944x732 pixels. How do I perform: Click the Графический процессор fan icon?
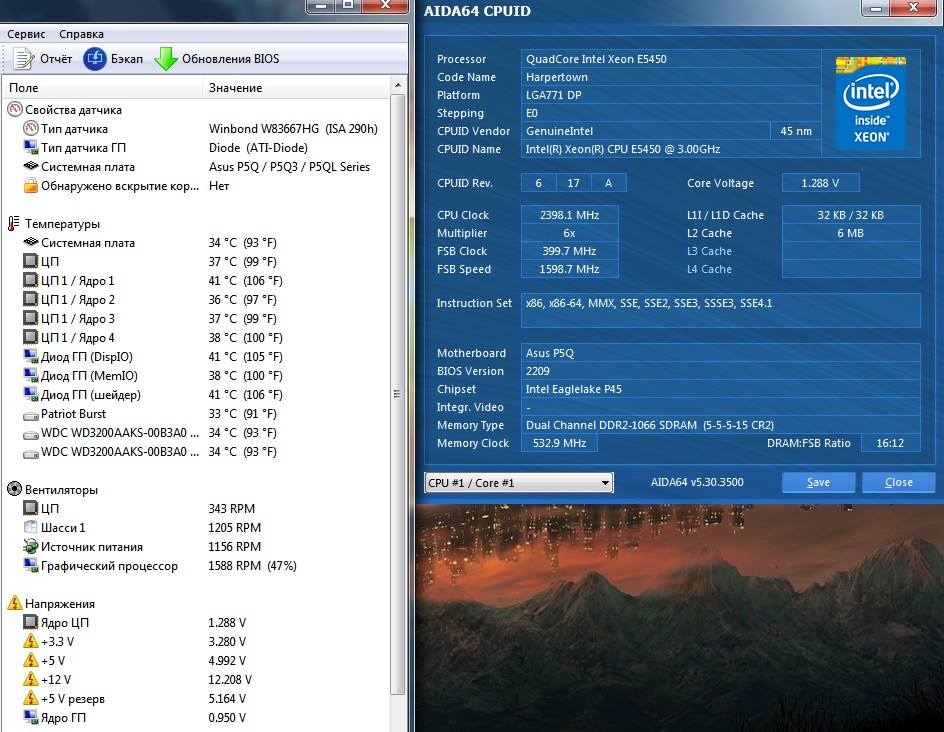[31, 565]
